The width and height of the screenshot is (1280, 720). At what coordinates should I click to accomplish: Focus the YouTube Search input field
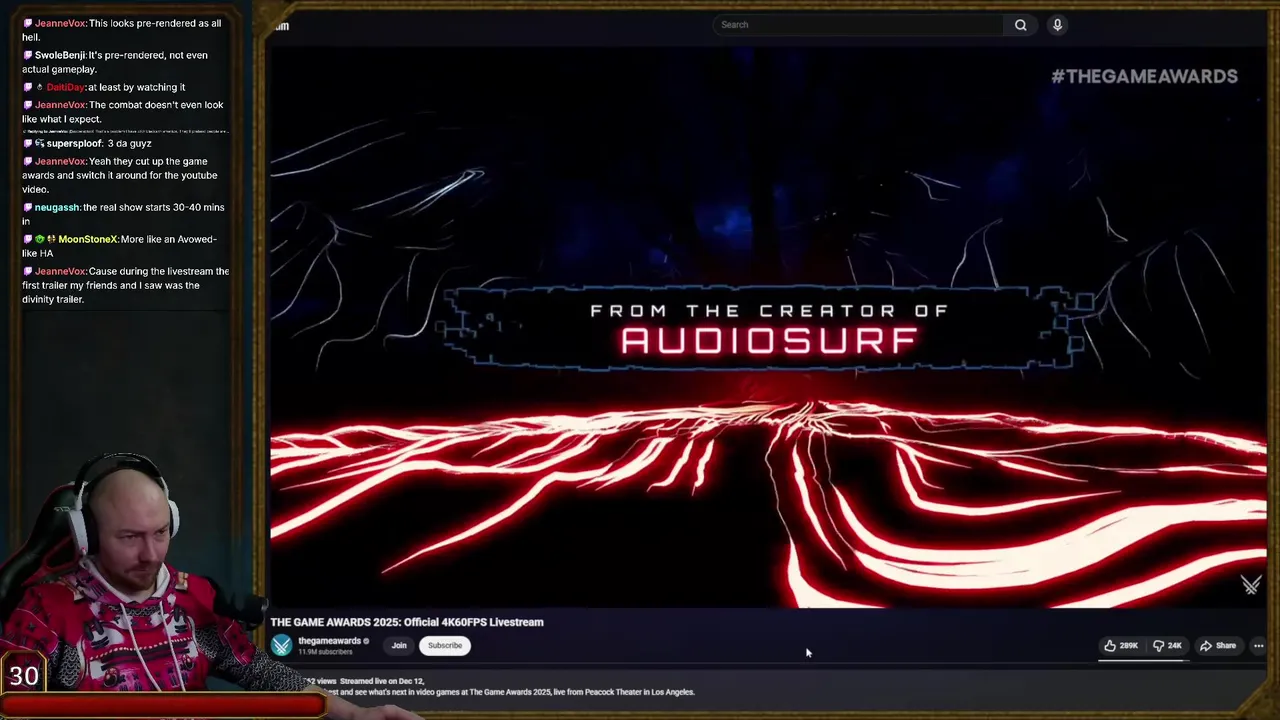pyautogui.click(x=860, y=25)
